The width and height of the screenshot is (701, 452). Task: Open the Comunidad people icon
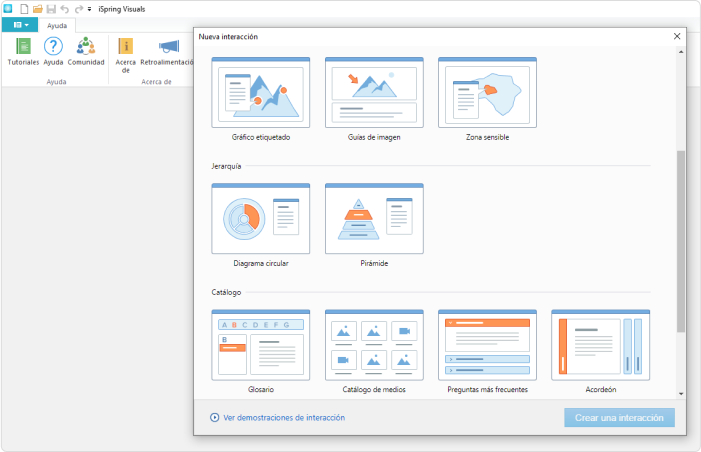[x=85, y=46]
